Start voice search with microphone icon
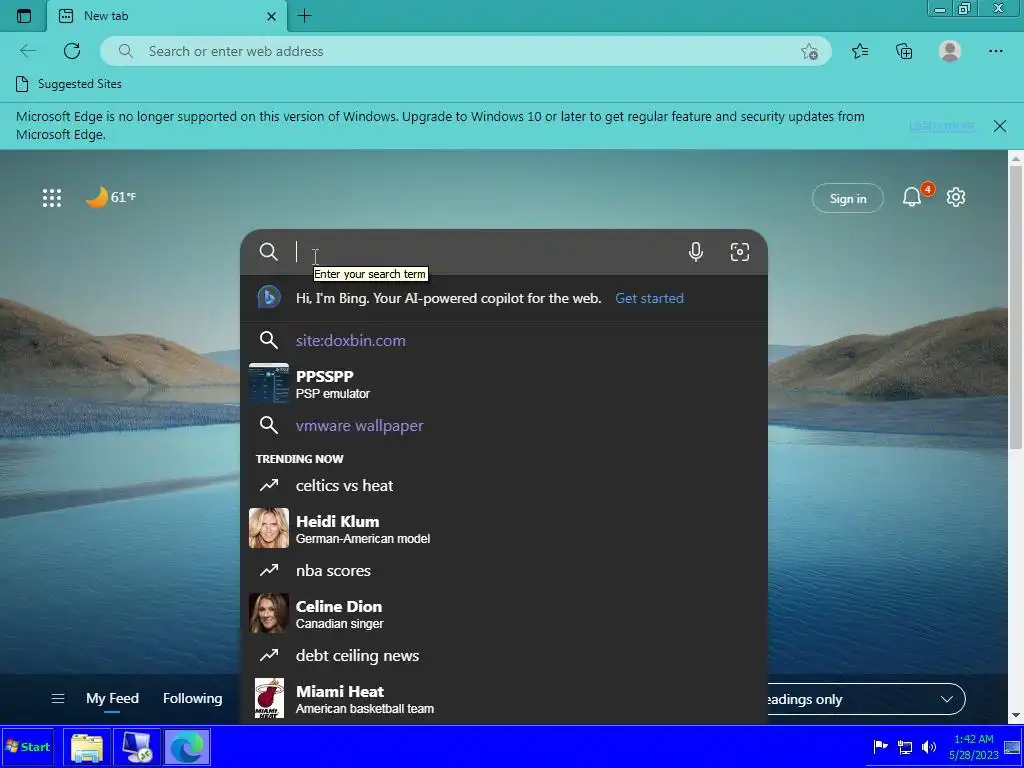 pos(696,251)
